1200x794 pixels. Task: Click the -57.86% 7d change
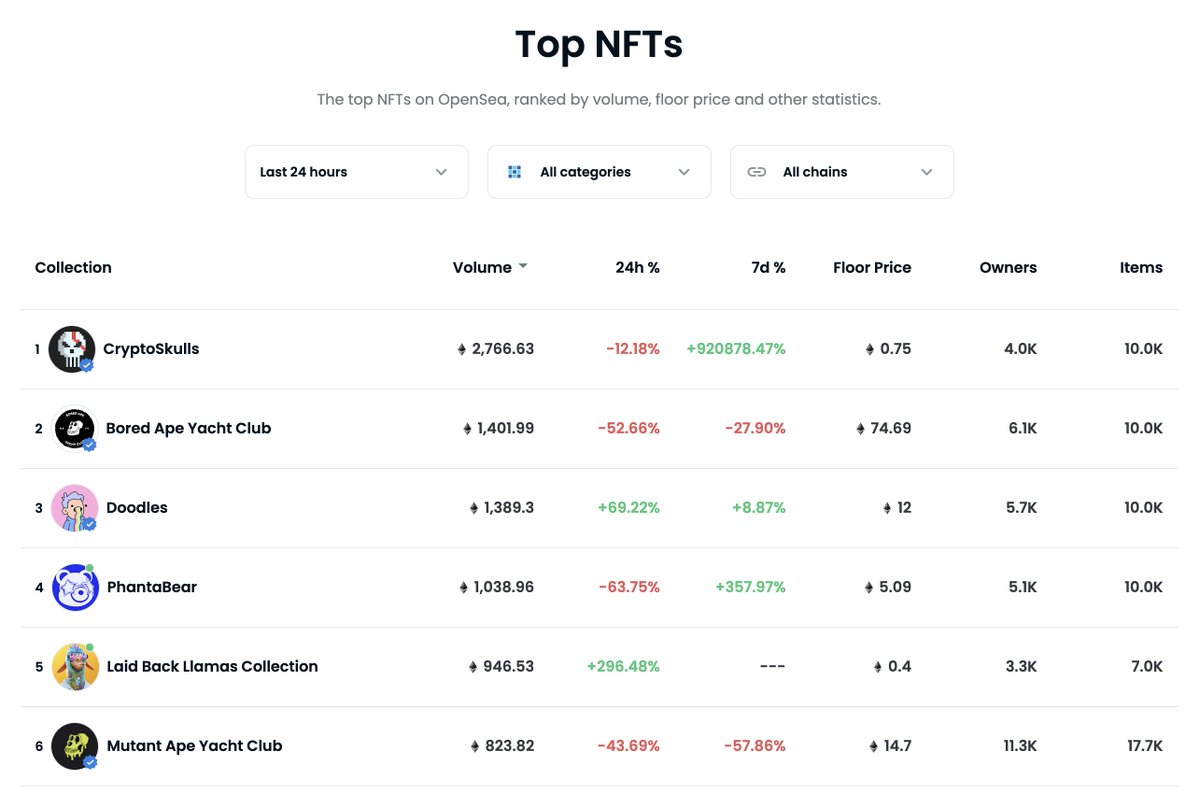pyautogui.click(x=755, y=746)
